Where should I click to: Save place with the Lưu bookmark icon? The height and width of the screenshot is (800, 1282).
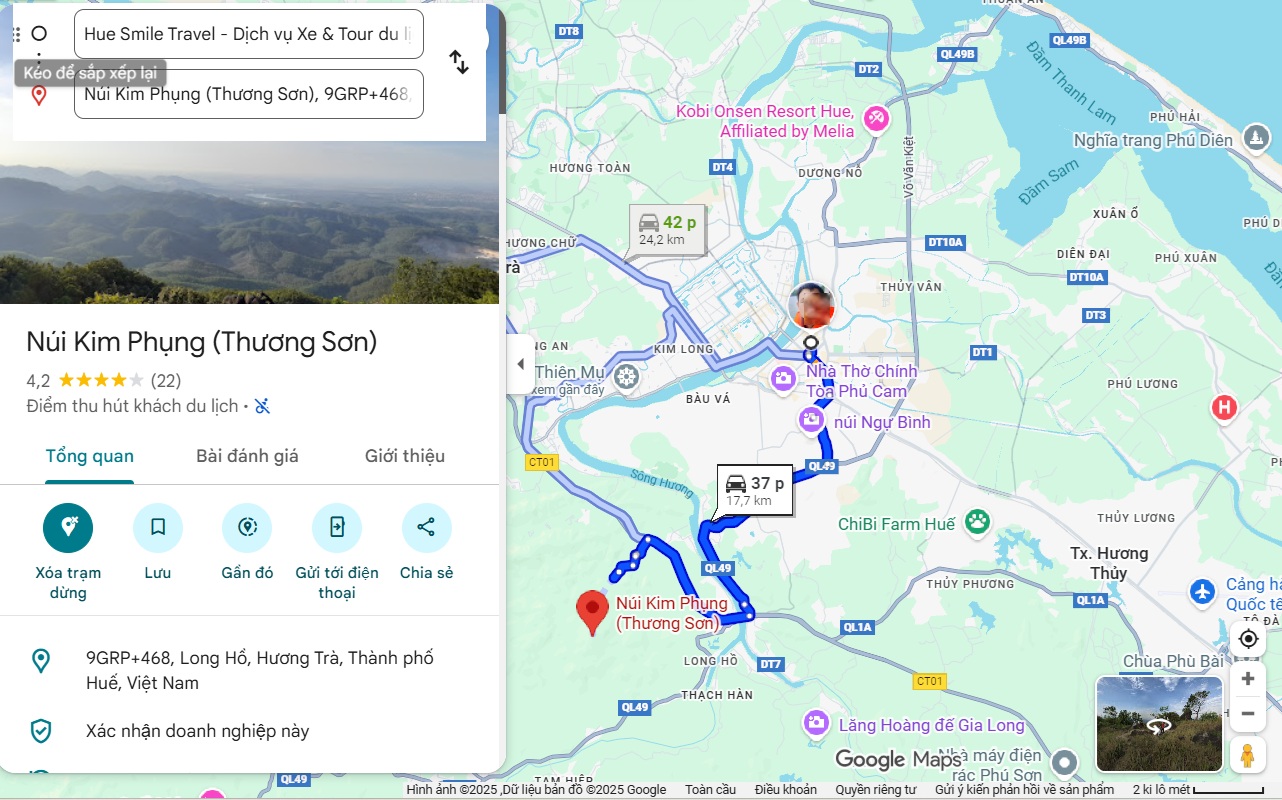coord(158,528)
